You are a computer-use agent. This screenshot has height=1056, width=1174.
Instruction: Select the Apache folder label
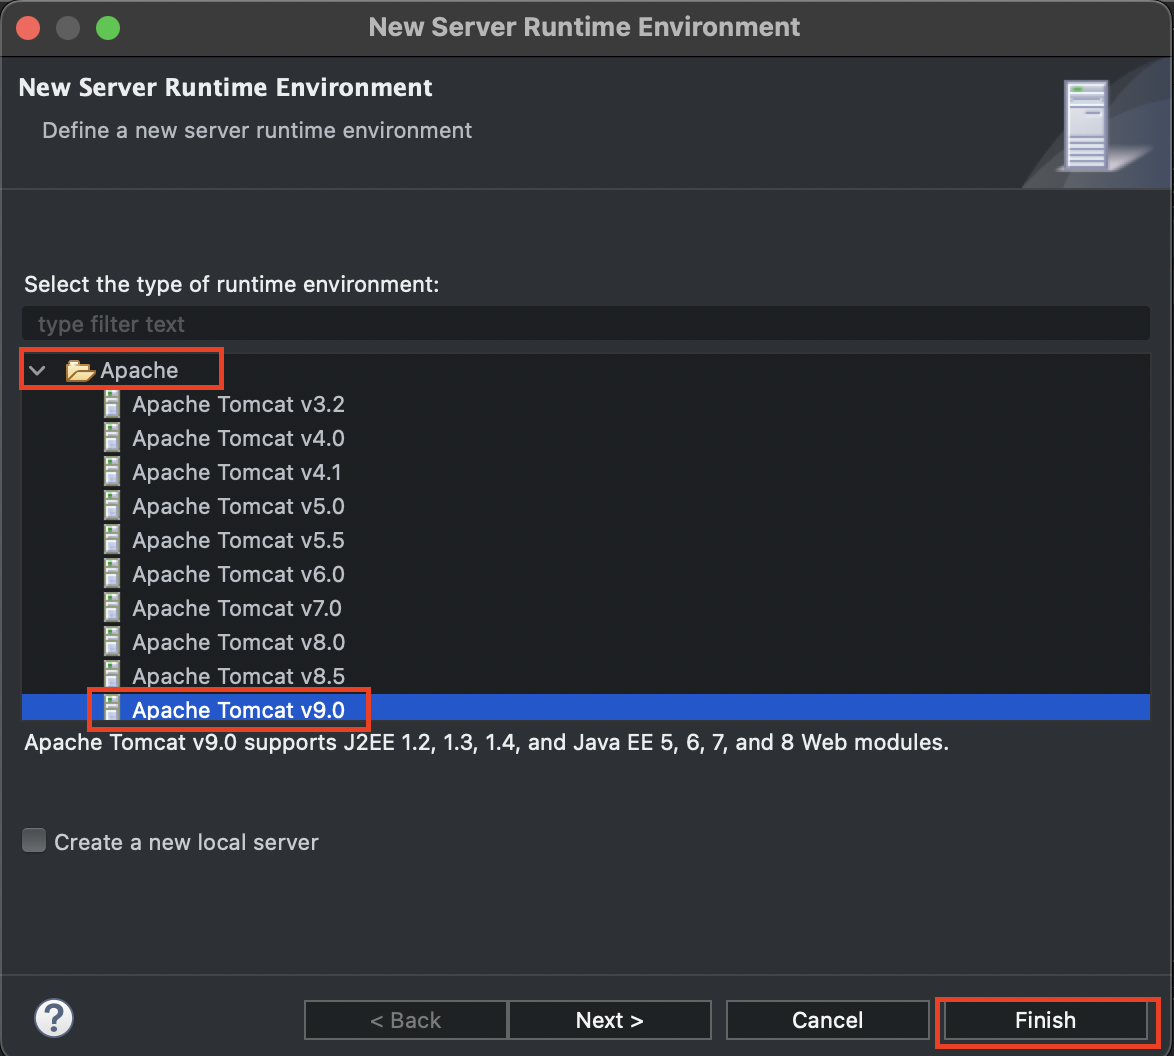point(139,370)
